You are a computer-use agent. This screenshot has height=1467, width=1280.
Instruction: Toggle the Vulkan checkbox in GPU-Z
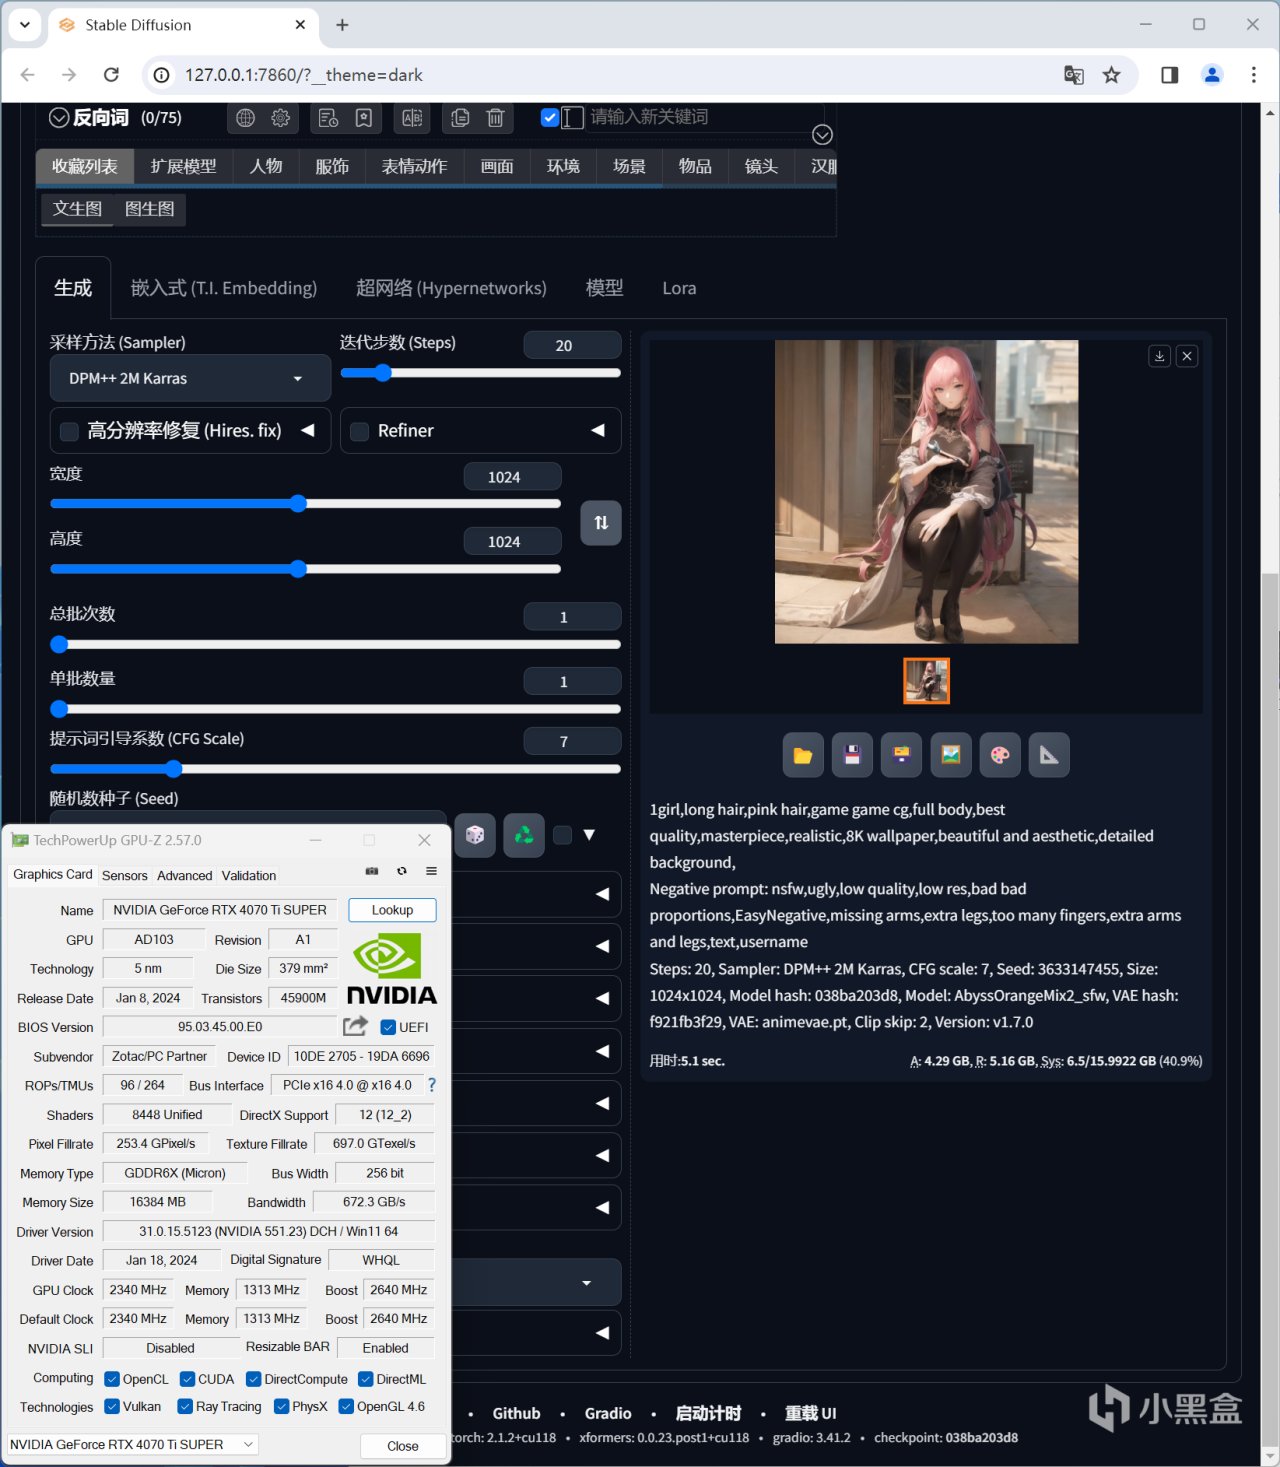point(112,1406)
